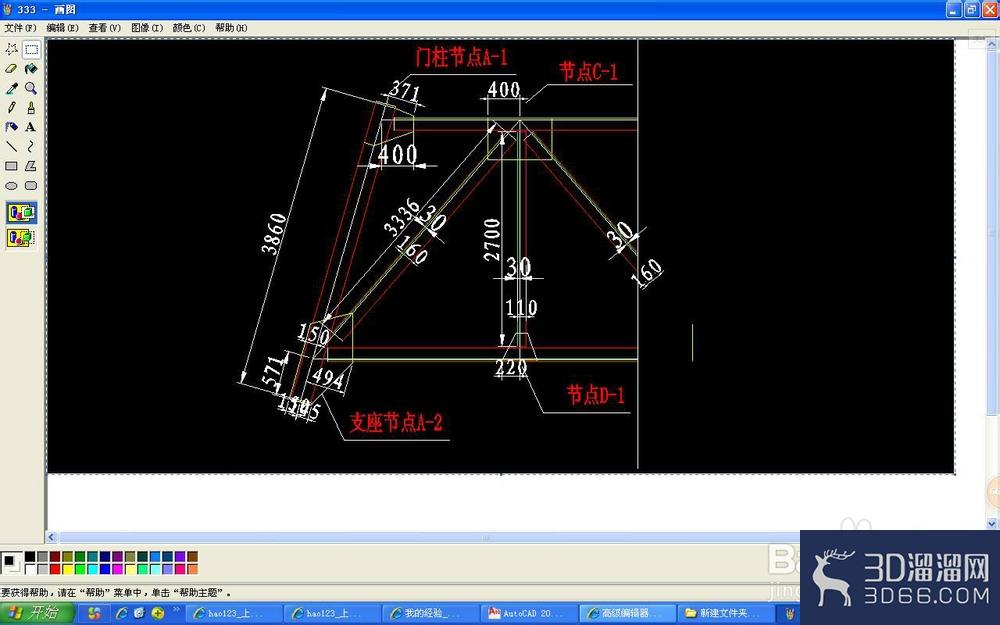Select the Free-Form Select tool

(11, 49)
